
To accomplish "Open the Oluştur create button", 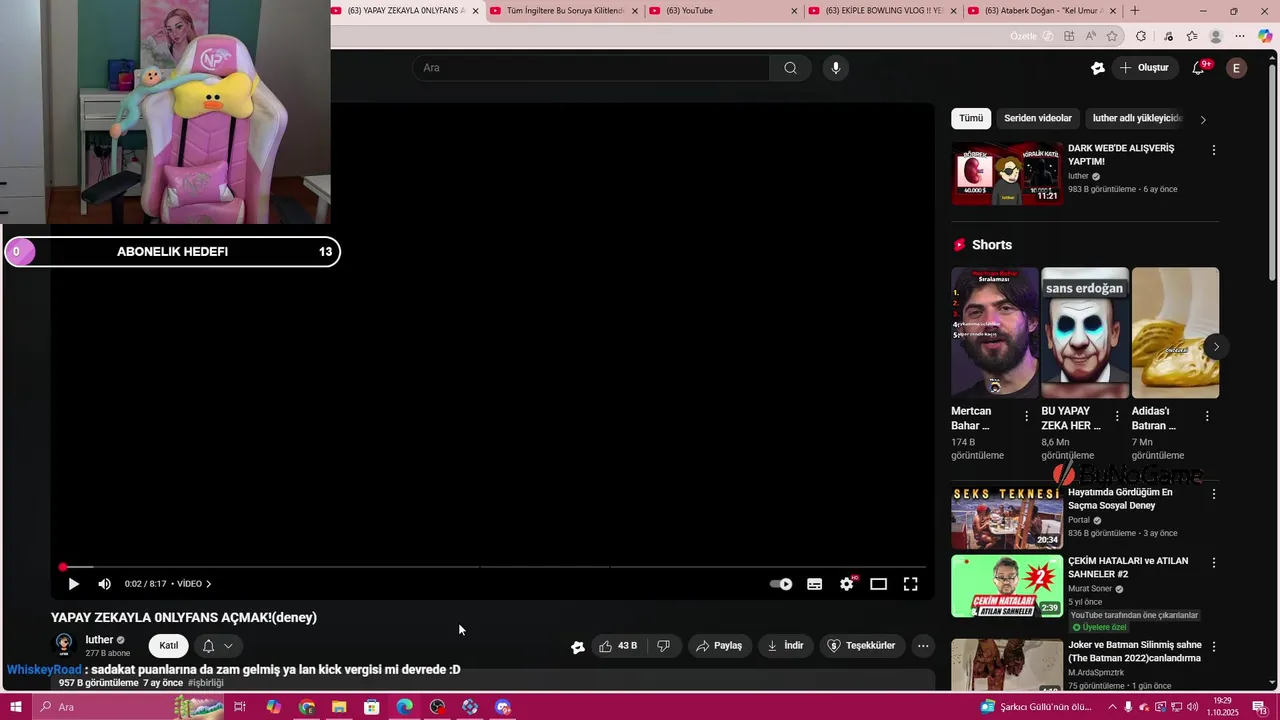I will click(1144, 68).
